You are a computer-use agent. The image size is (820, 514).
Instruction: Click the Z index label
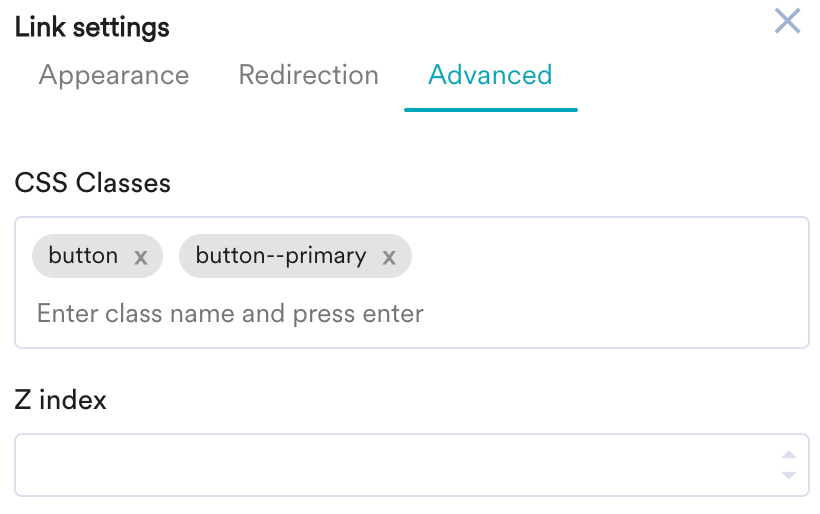pyautogui.click(x=60, y=400)
